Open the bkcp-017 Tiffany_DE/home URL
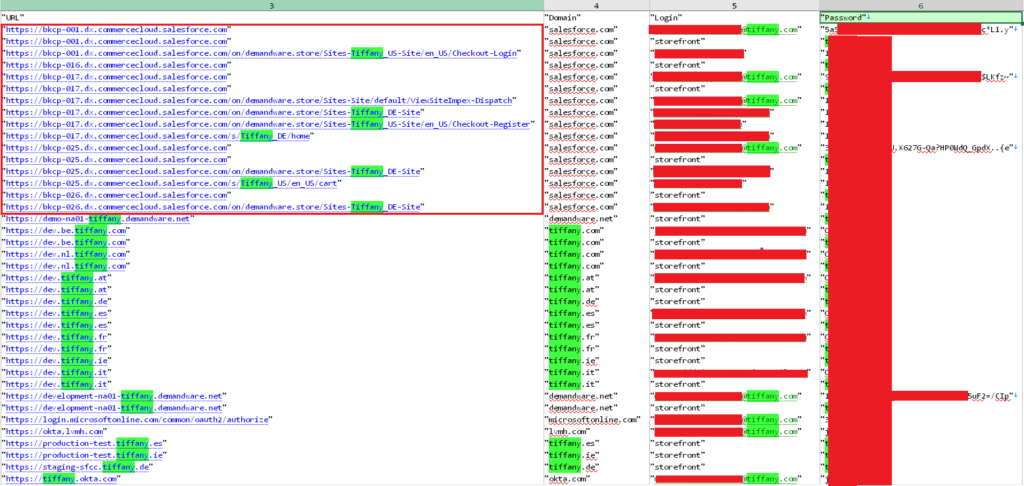1024x486 pixels. pos(158,136)
